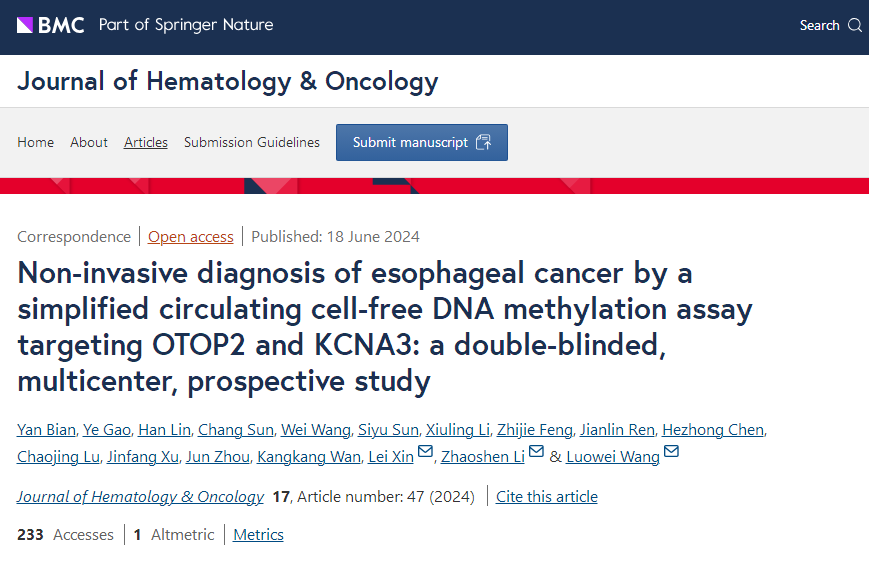Open author Kangkang Wan's details
Screen dimensions: 869x570
coord(307,457)
